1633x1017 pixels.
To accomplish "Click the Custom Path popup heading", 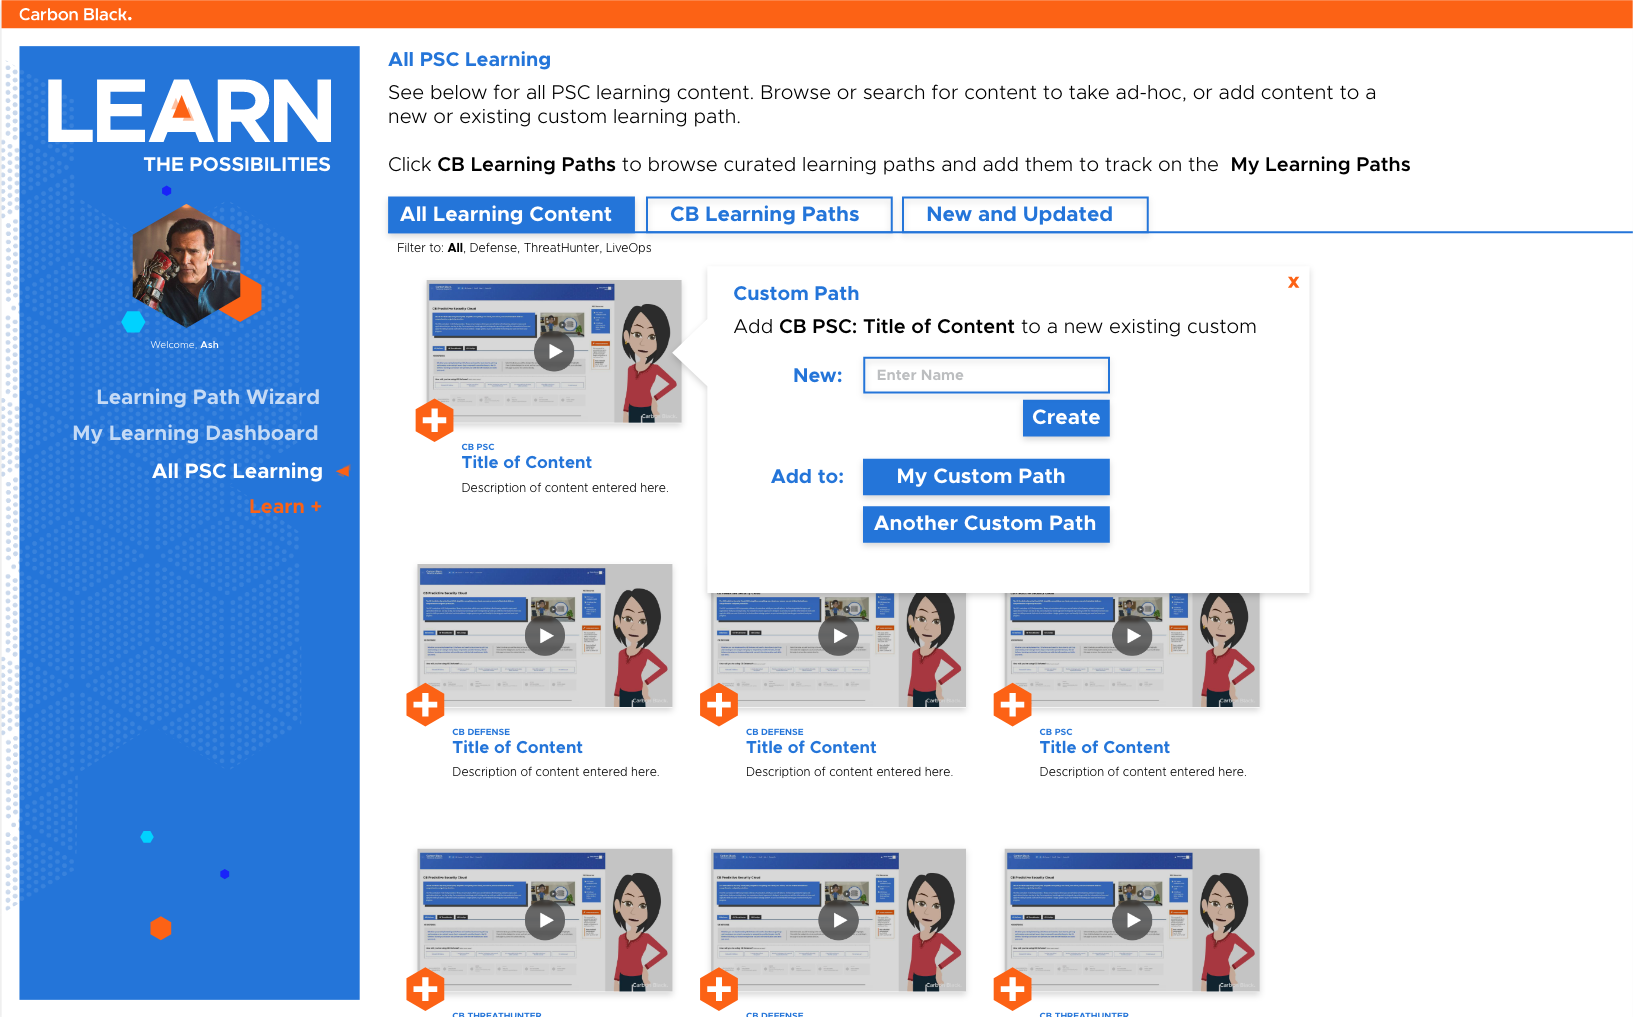I will click(x=796, y=293).
